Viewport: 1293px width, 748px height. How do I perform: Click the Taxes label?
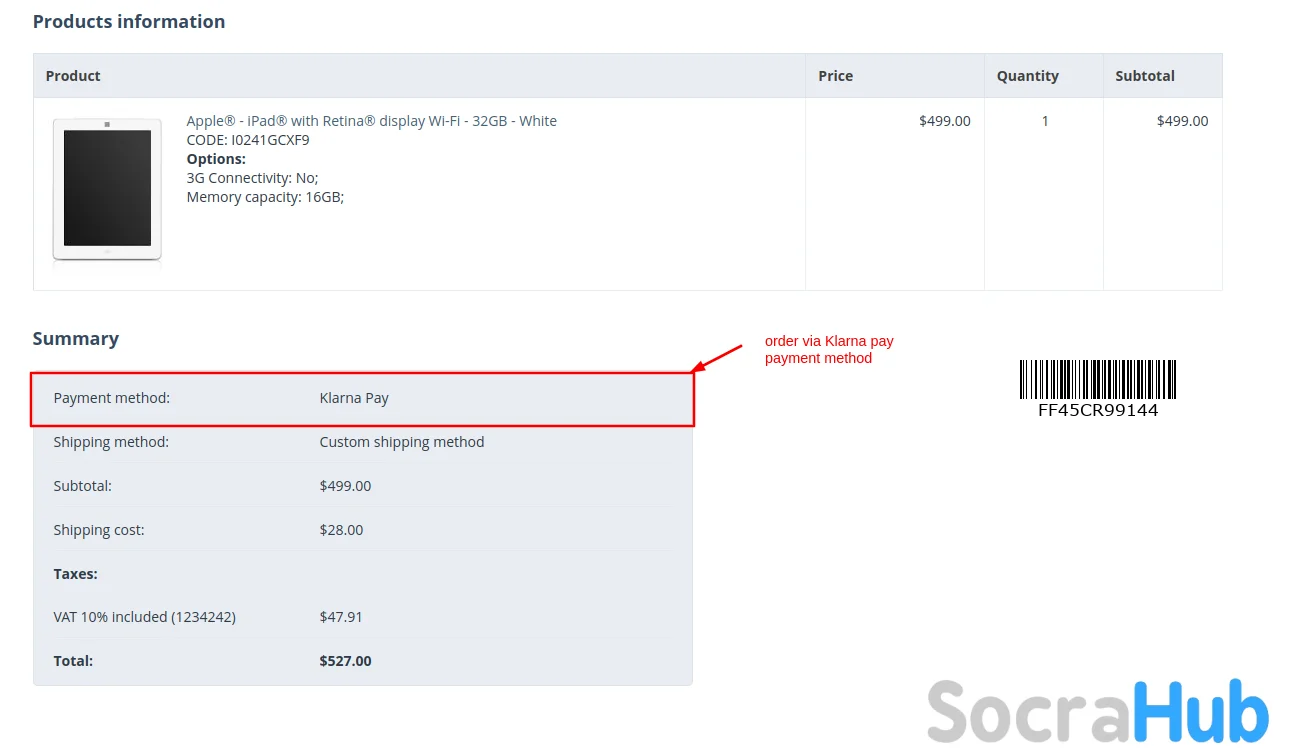[75, 574]
